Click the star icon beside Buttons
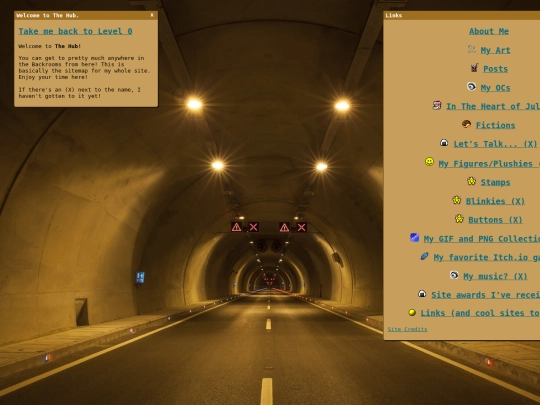The image size is (540, 405). pyautogui.click(x=459, y=218)
